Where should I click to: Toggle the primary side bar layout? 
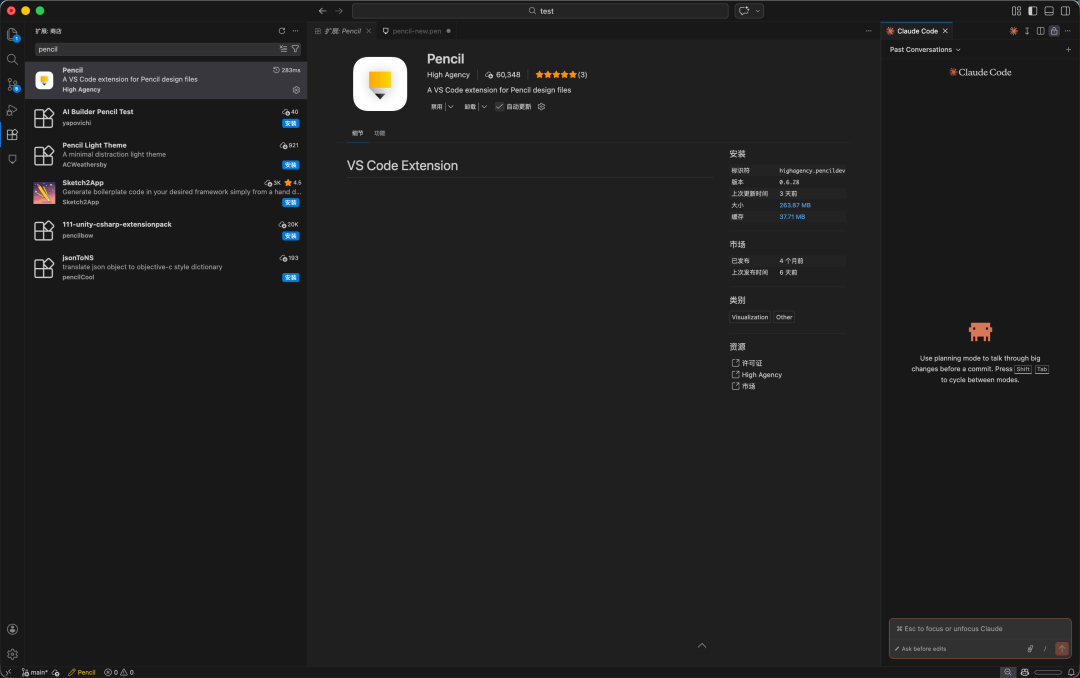pyautogui.click(x=1033, y=11)
